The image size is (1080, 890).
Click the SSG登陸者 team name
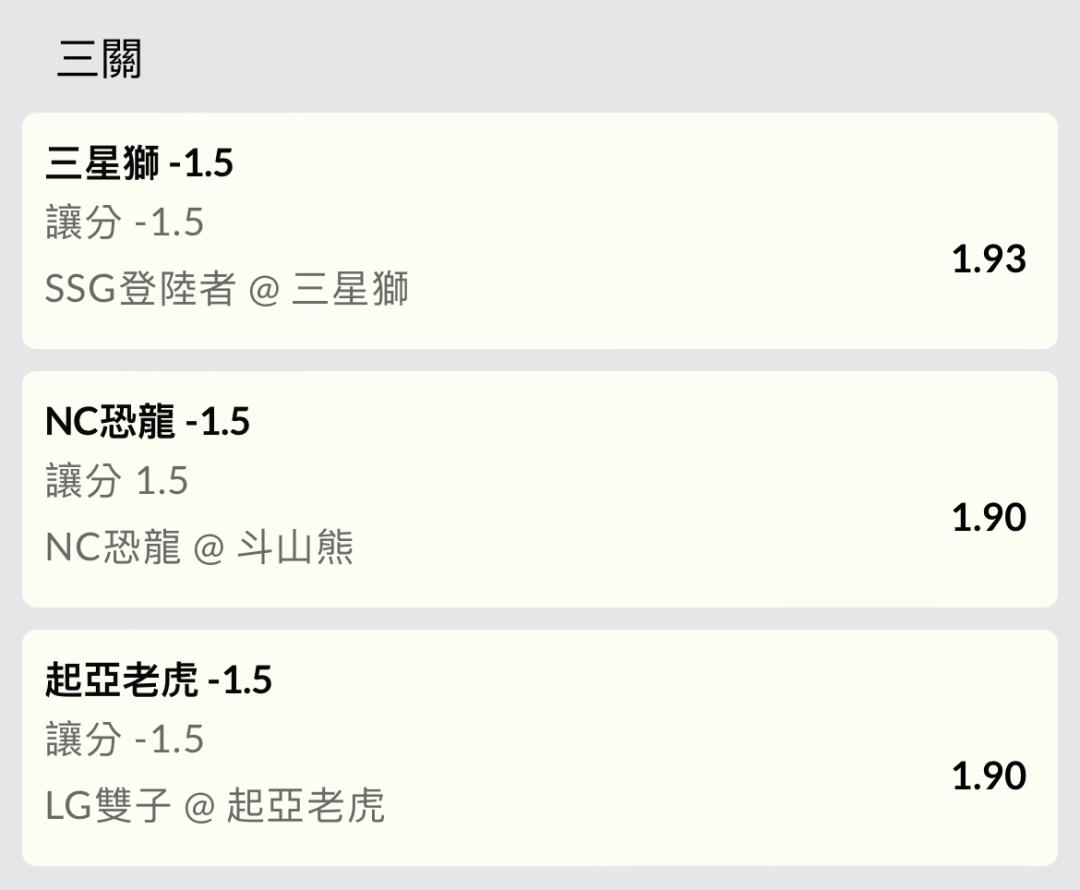[x=141, y=288]
